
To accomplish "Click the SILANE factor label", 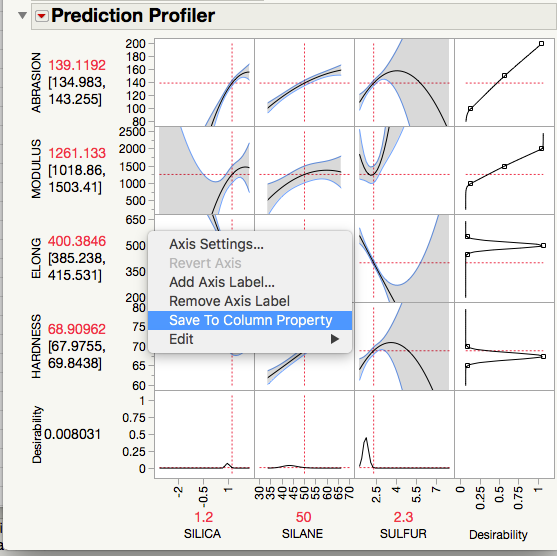I will pos(302,534).
